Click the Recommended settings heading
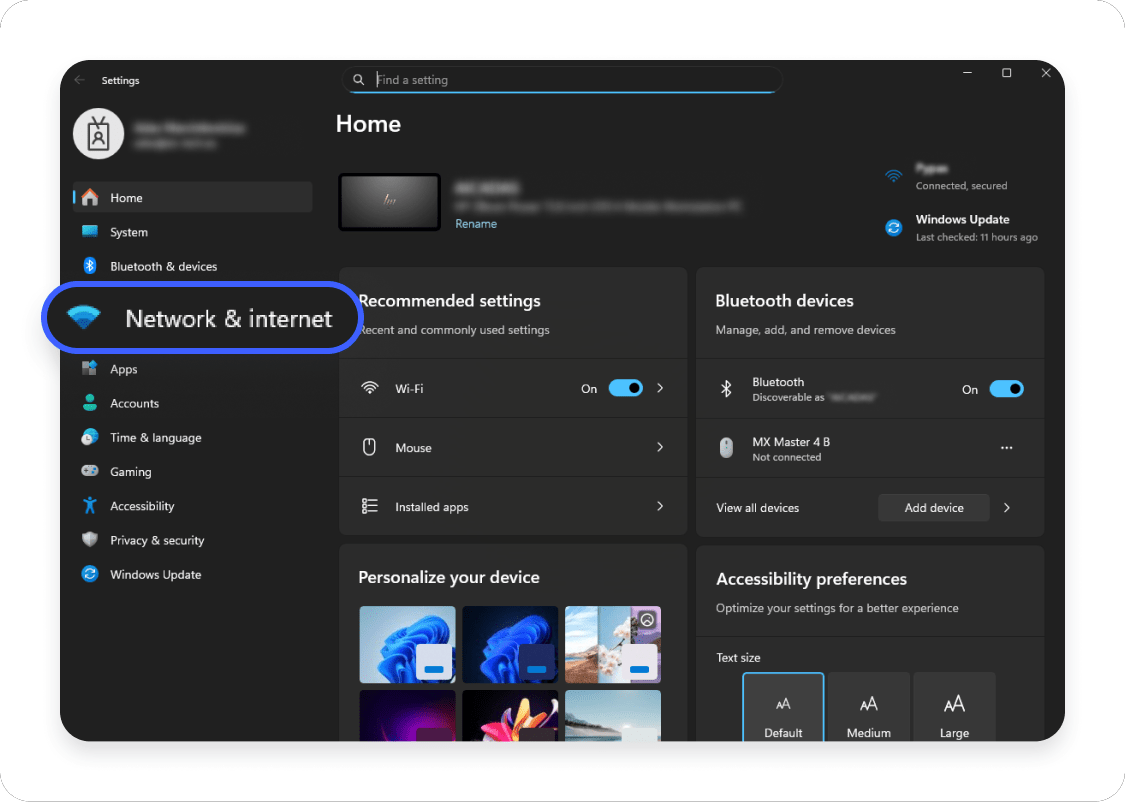Image resolution: width=1125 pixels, height=802 pixels. (450, 301)
